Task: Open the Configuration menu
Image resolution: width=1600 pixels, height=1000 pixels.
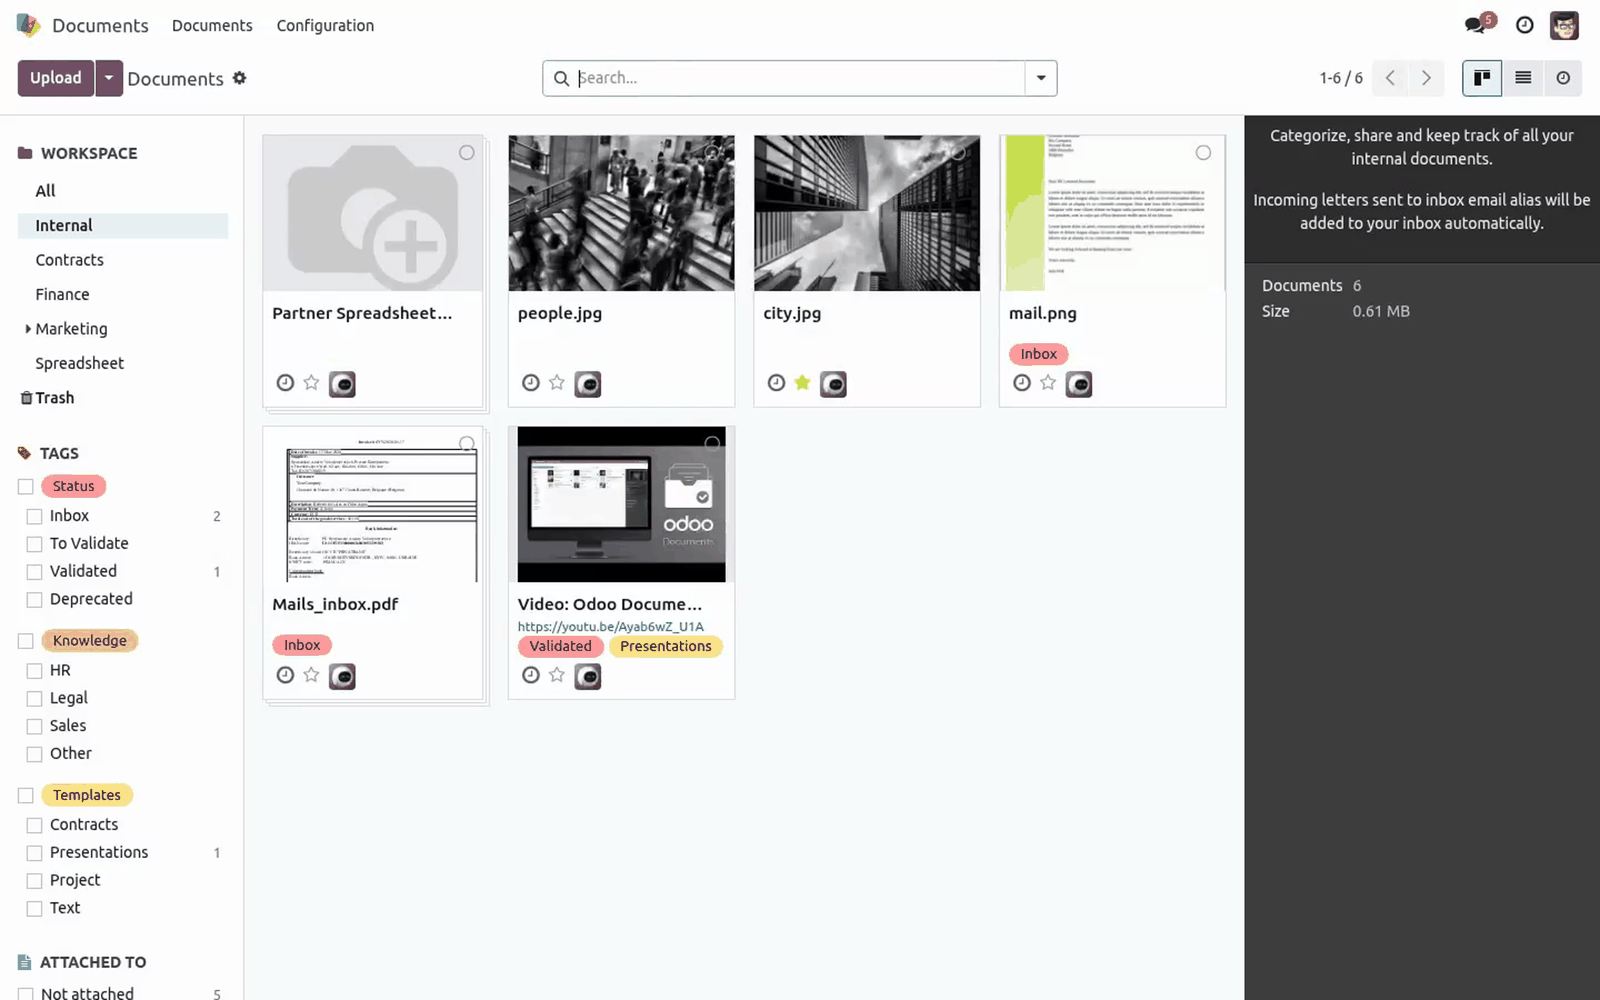Action: tap(325, 25)
